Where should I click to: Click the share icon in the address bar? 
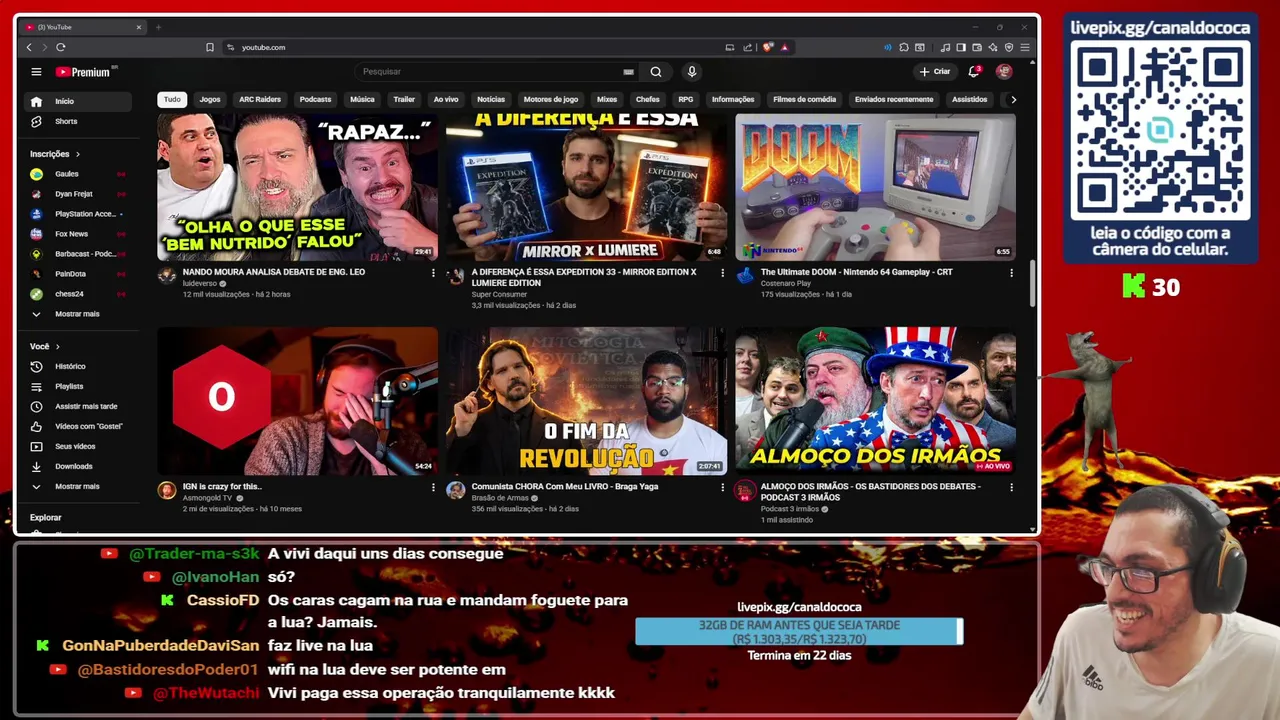pos(747,47)
